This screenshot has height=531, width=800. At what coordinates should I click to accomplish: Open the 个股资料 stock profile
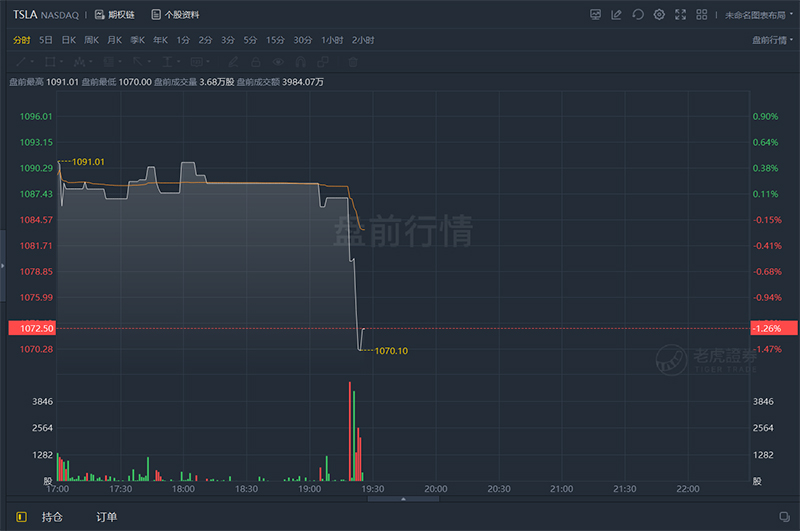click(x=176, y=15)
